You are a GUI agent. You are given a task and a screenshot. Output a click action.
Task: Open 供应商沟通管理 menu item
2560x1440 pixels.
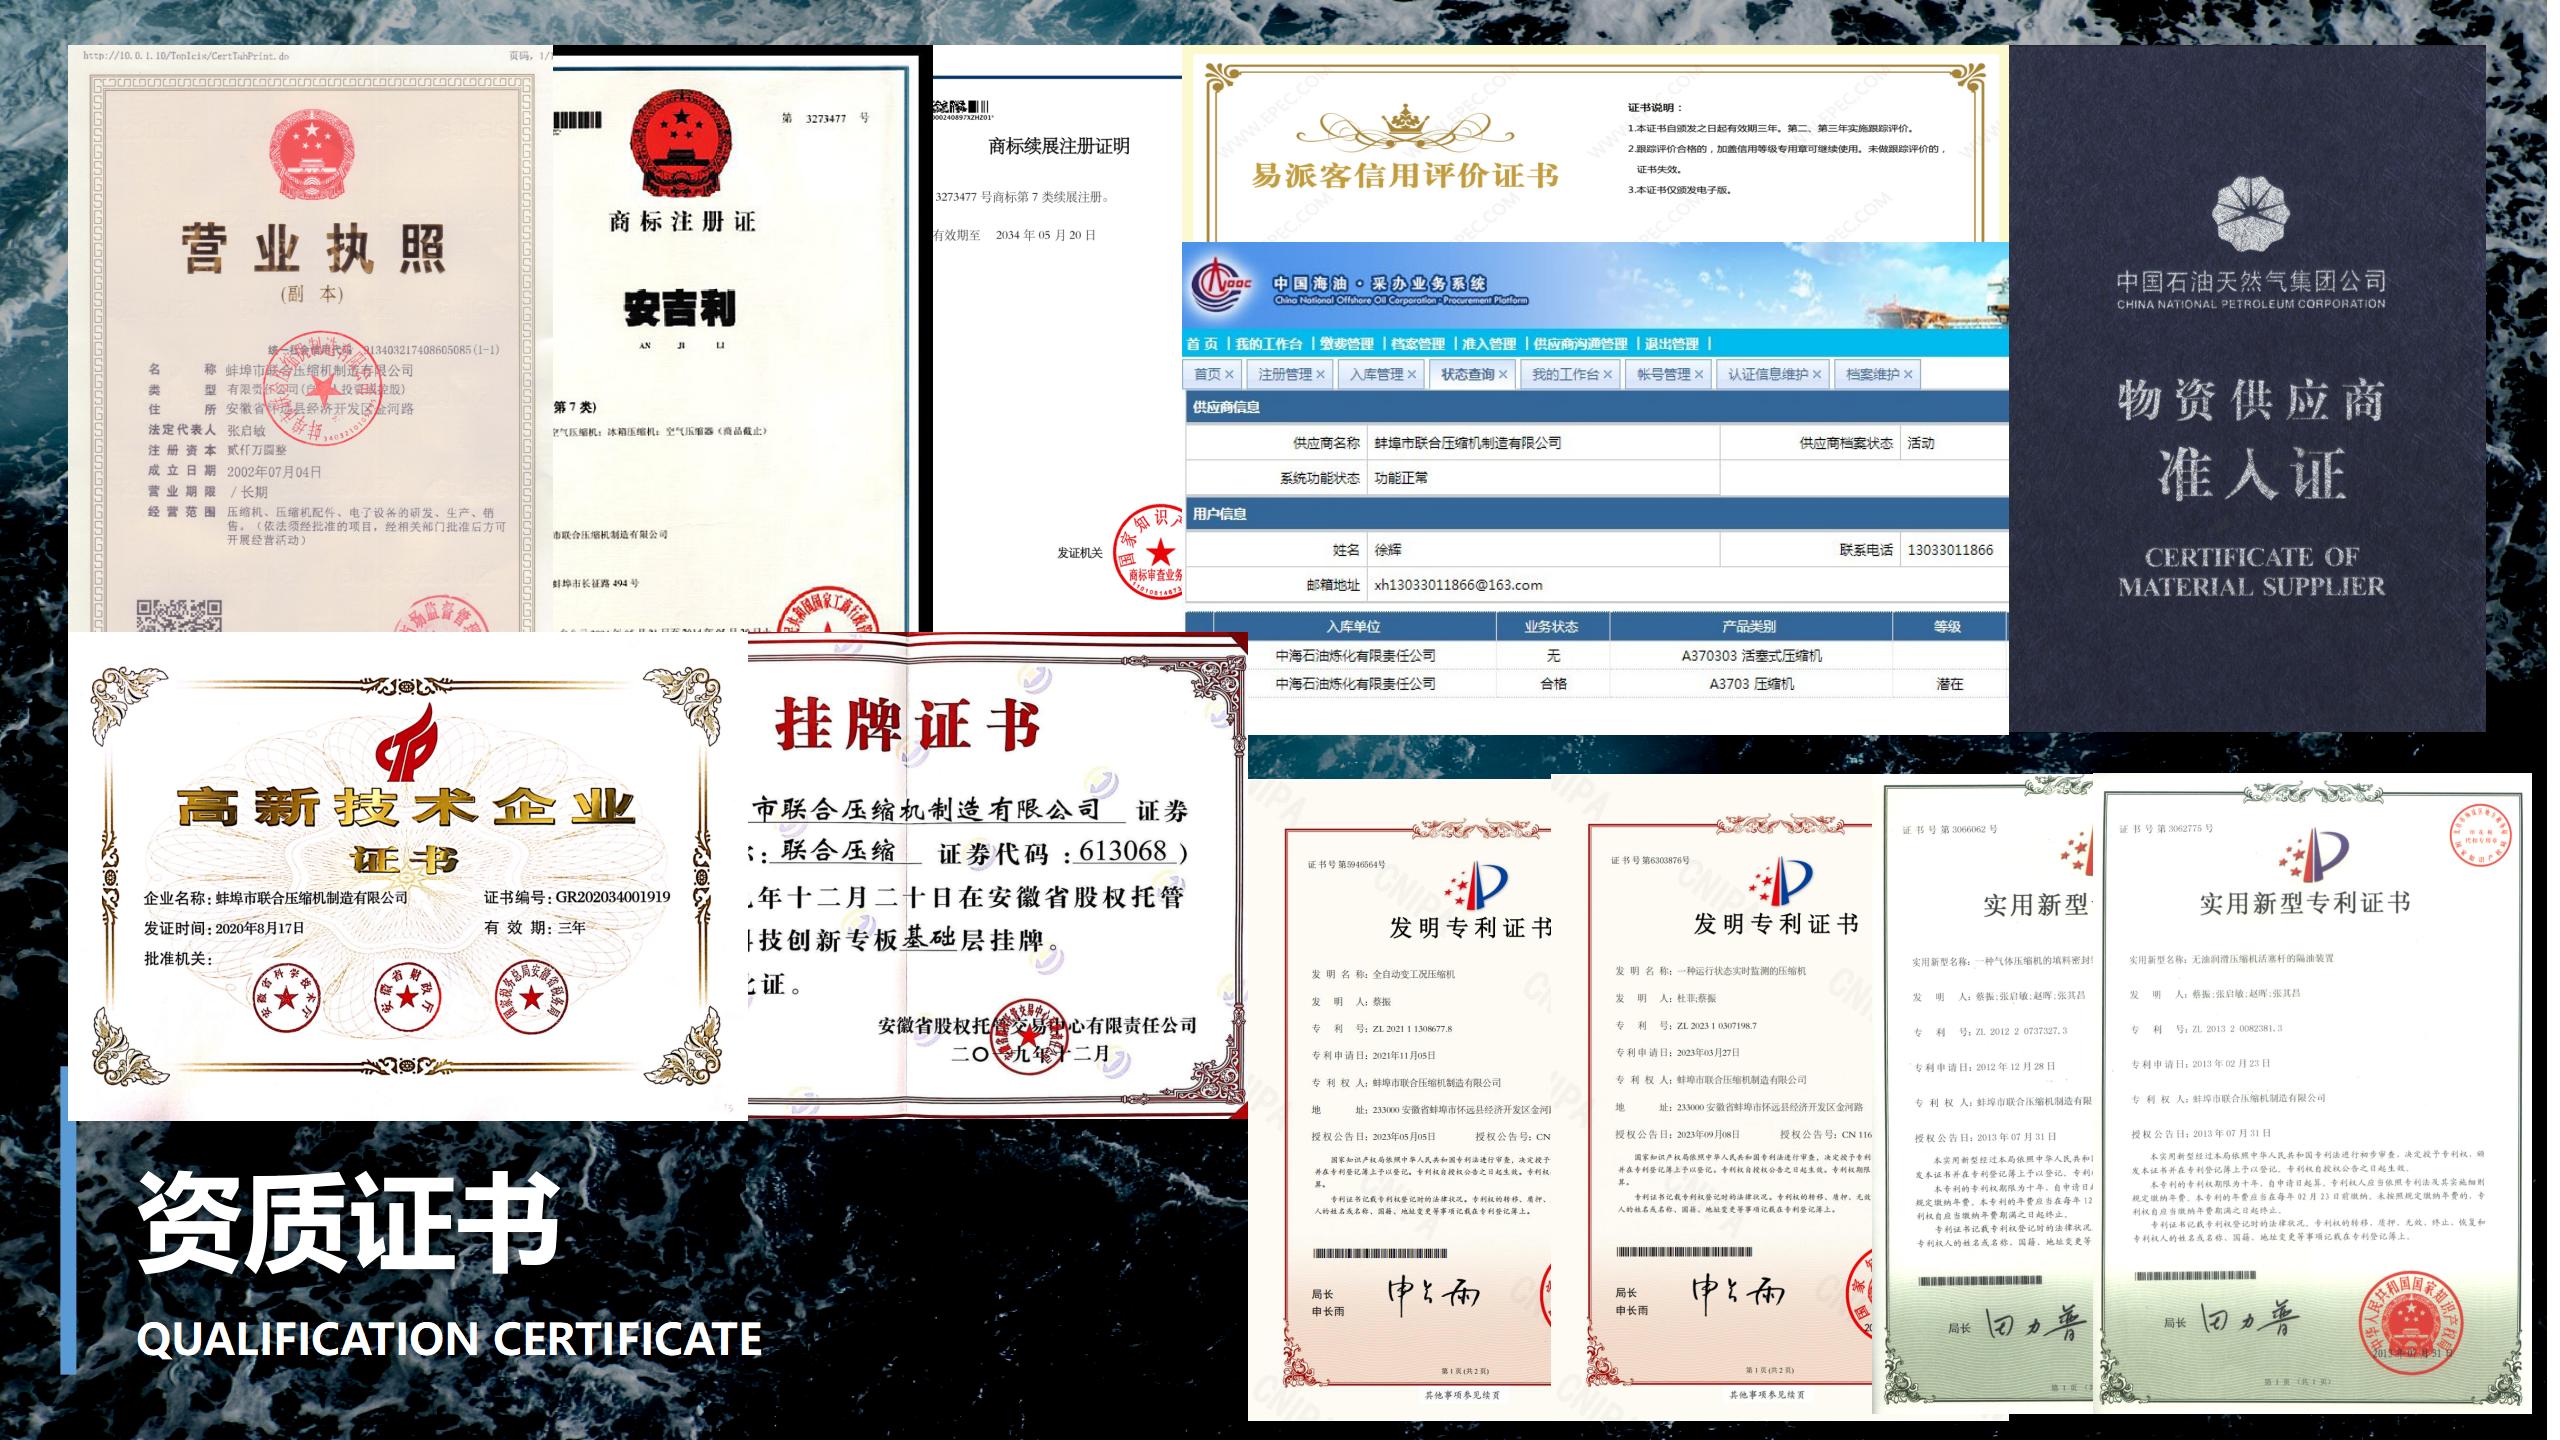coord(1581,344)
